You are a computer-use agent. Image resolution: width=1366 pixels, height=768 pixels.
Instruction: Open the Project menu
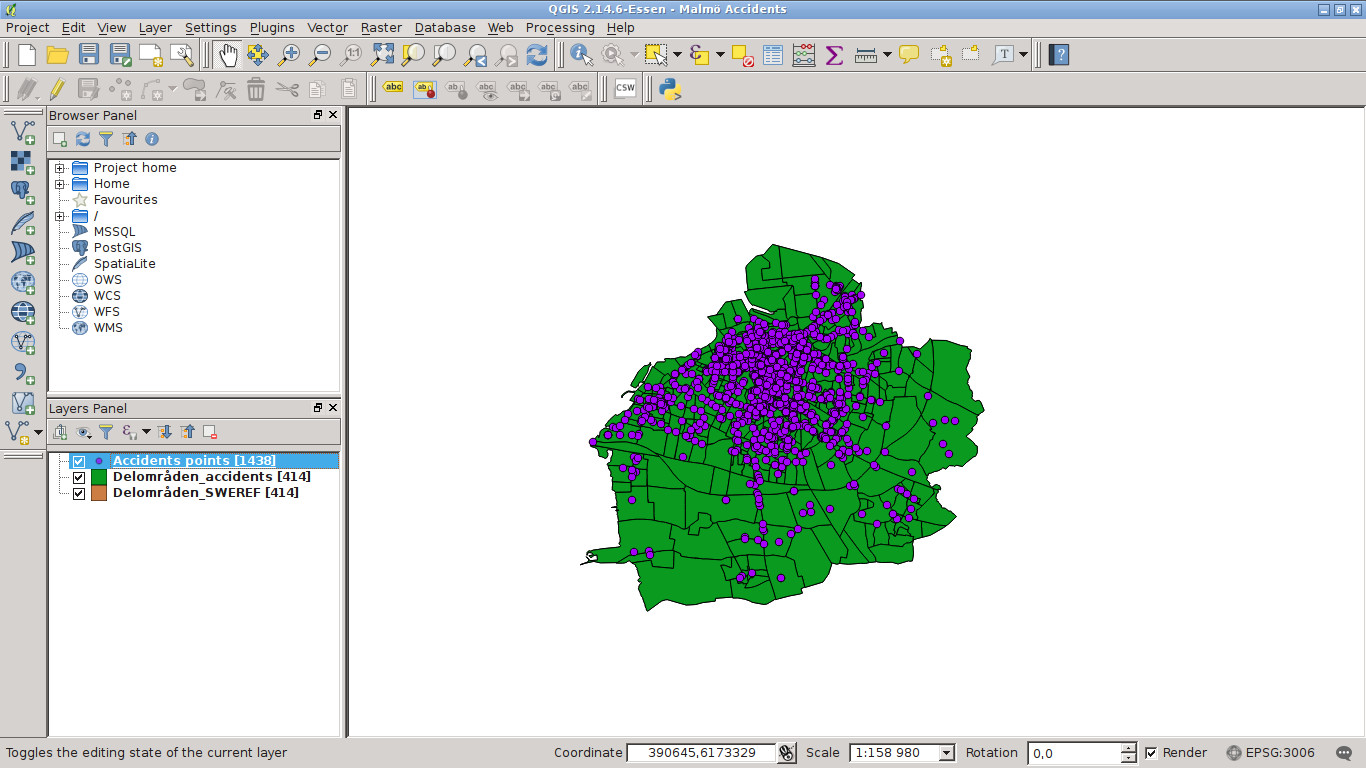27,28
